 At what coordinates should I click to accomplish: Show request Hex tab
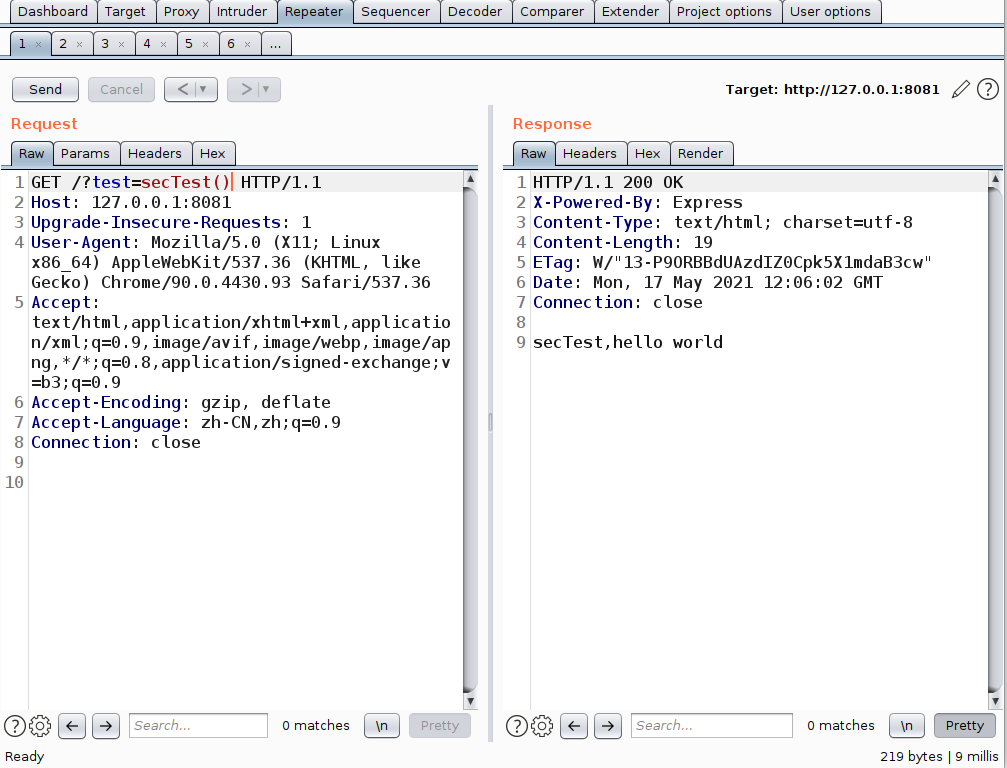click(x=213, y=153)
